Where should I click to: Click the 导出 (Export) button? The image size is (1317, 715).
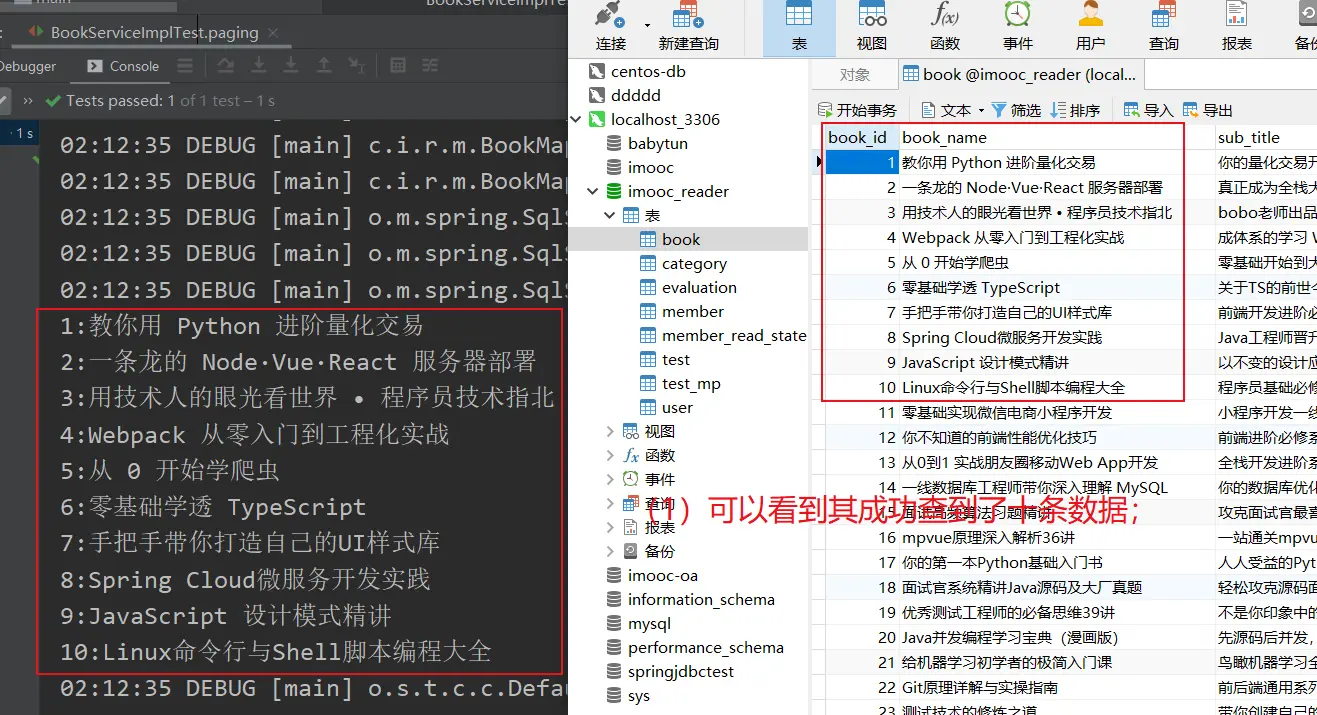(1207, 110)
